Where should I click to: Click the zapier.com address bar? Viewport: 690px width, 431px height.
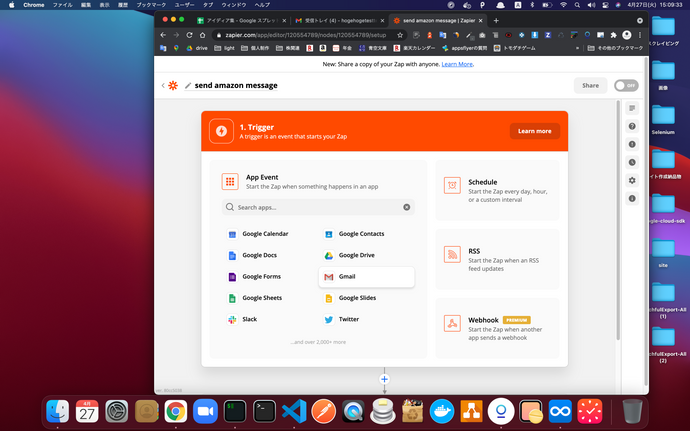[306, 35]
